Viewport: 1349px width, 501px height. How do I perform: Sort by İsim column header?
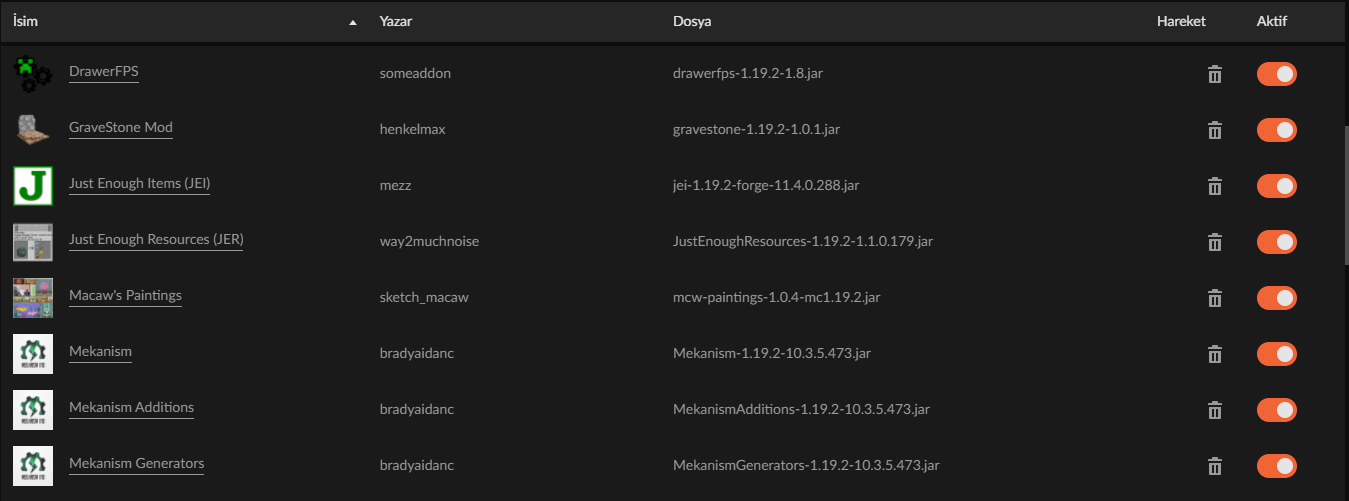25,21
